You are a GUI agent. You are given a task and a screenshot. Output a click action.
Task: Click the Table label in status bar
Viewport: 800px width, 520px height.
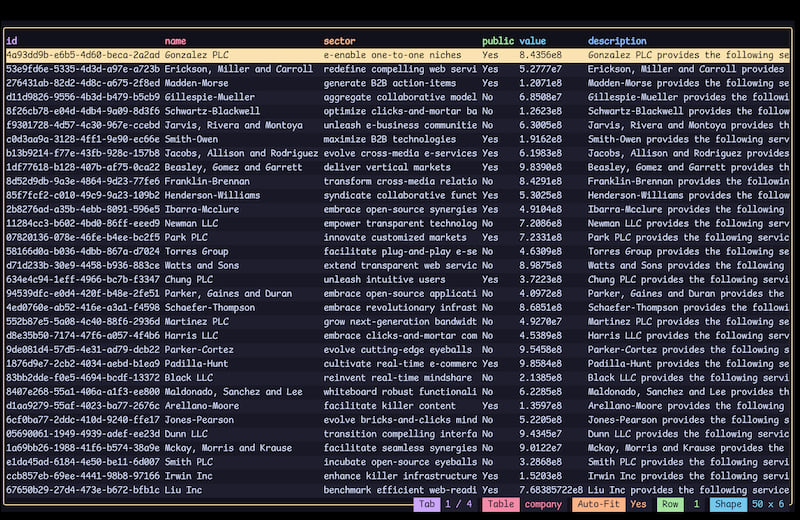click(x=501, y=504)
